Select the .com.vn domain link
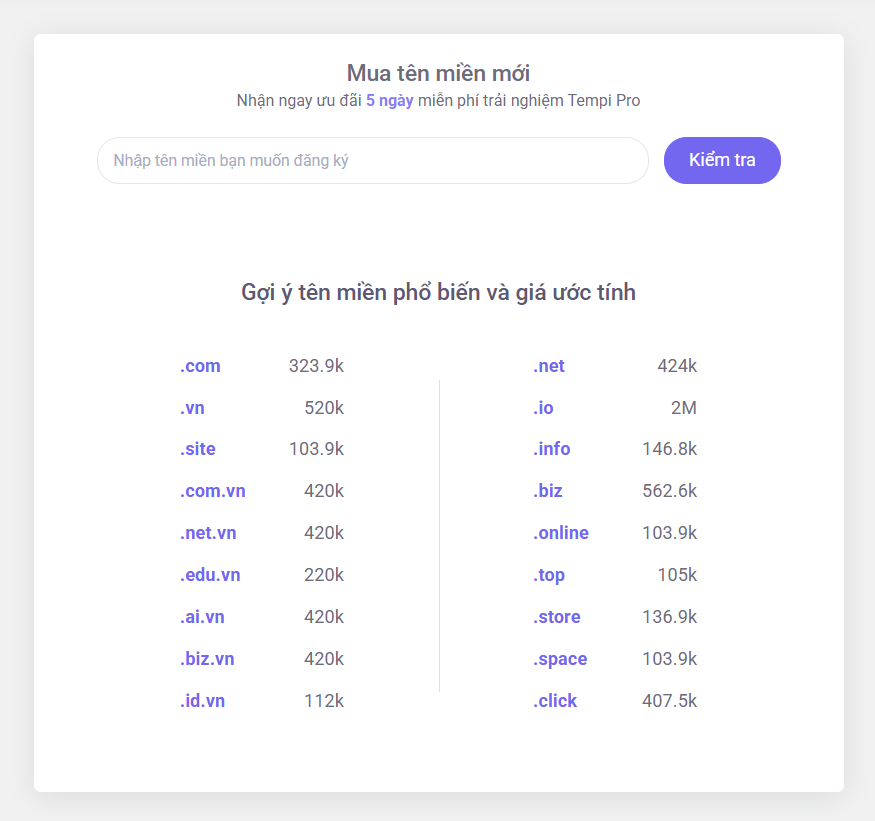 coord(213,491)
